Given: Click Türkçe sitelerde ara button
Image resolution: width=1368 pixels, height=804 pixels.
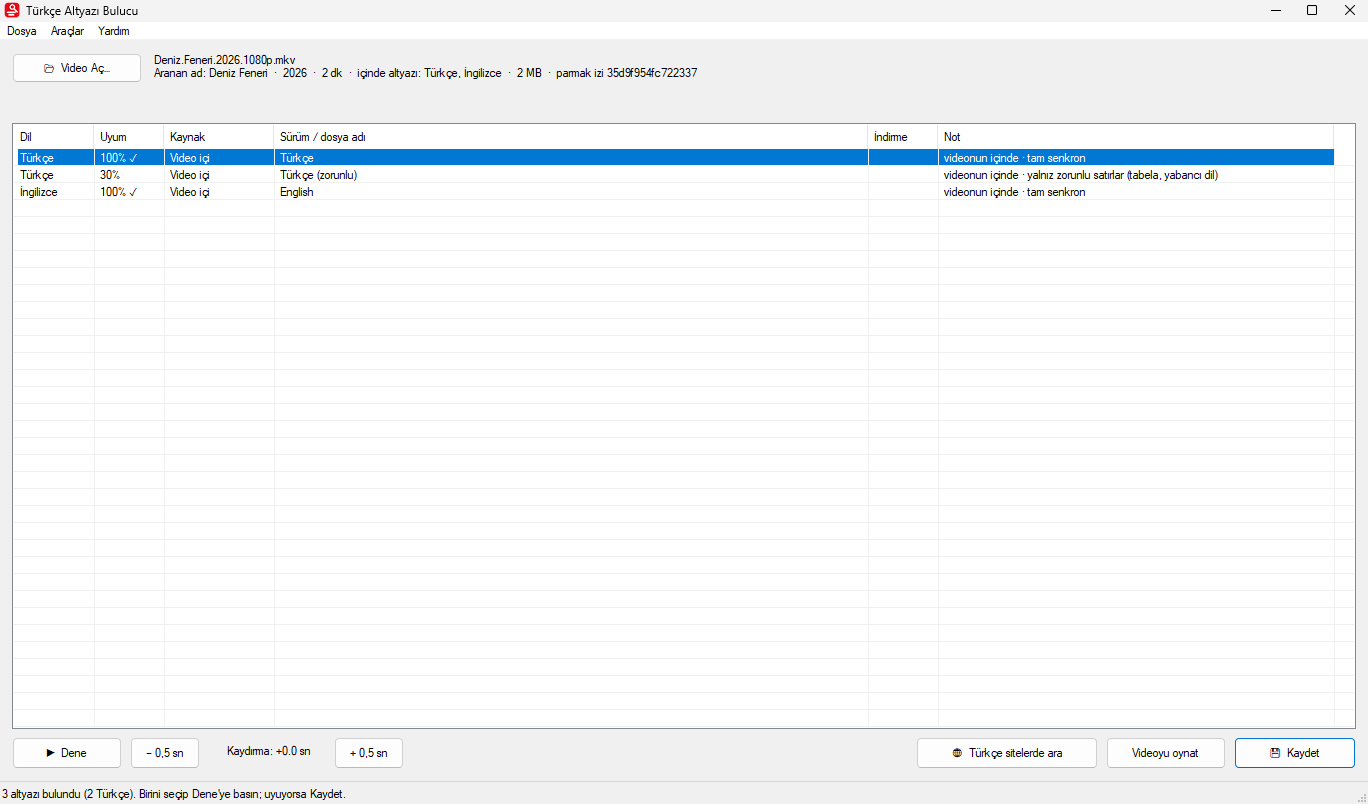Looking at the screenshot, I should click(x=1007, y=753).
